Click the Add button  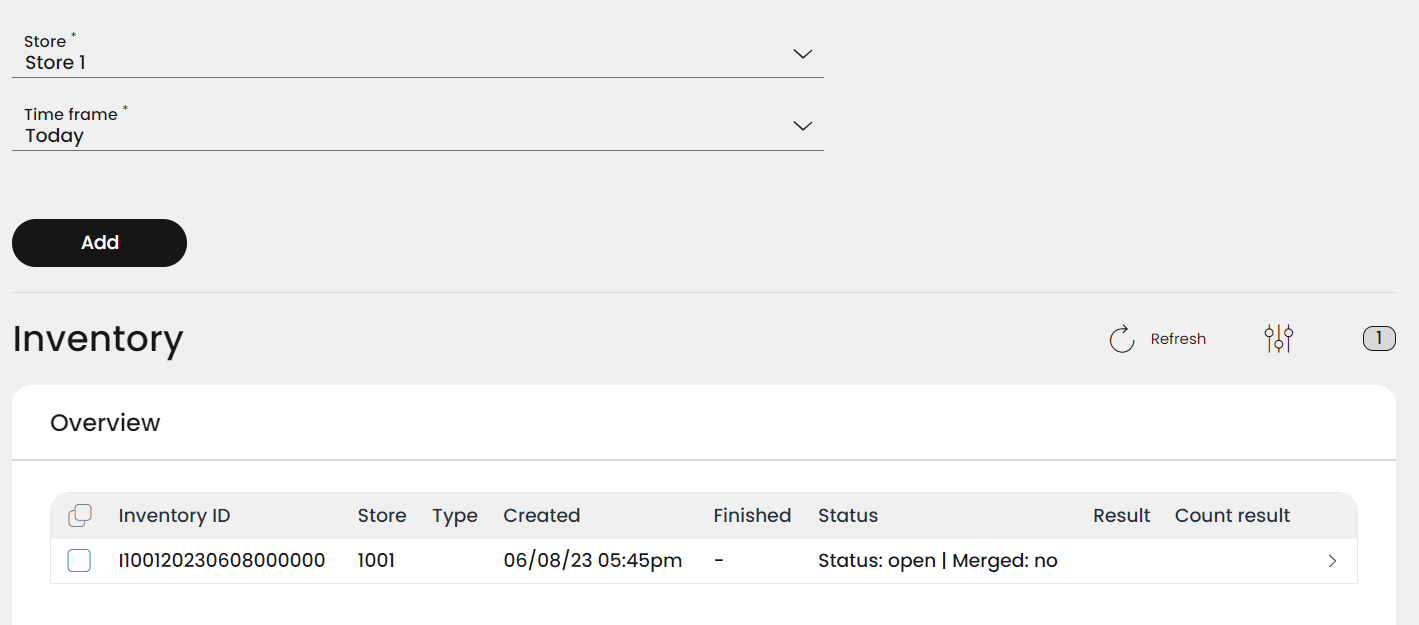tap(99, 243)
